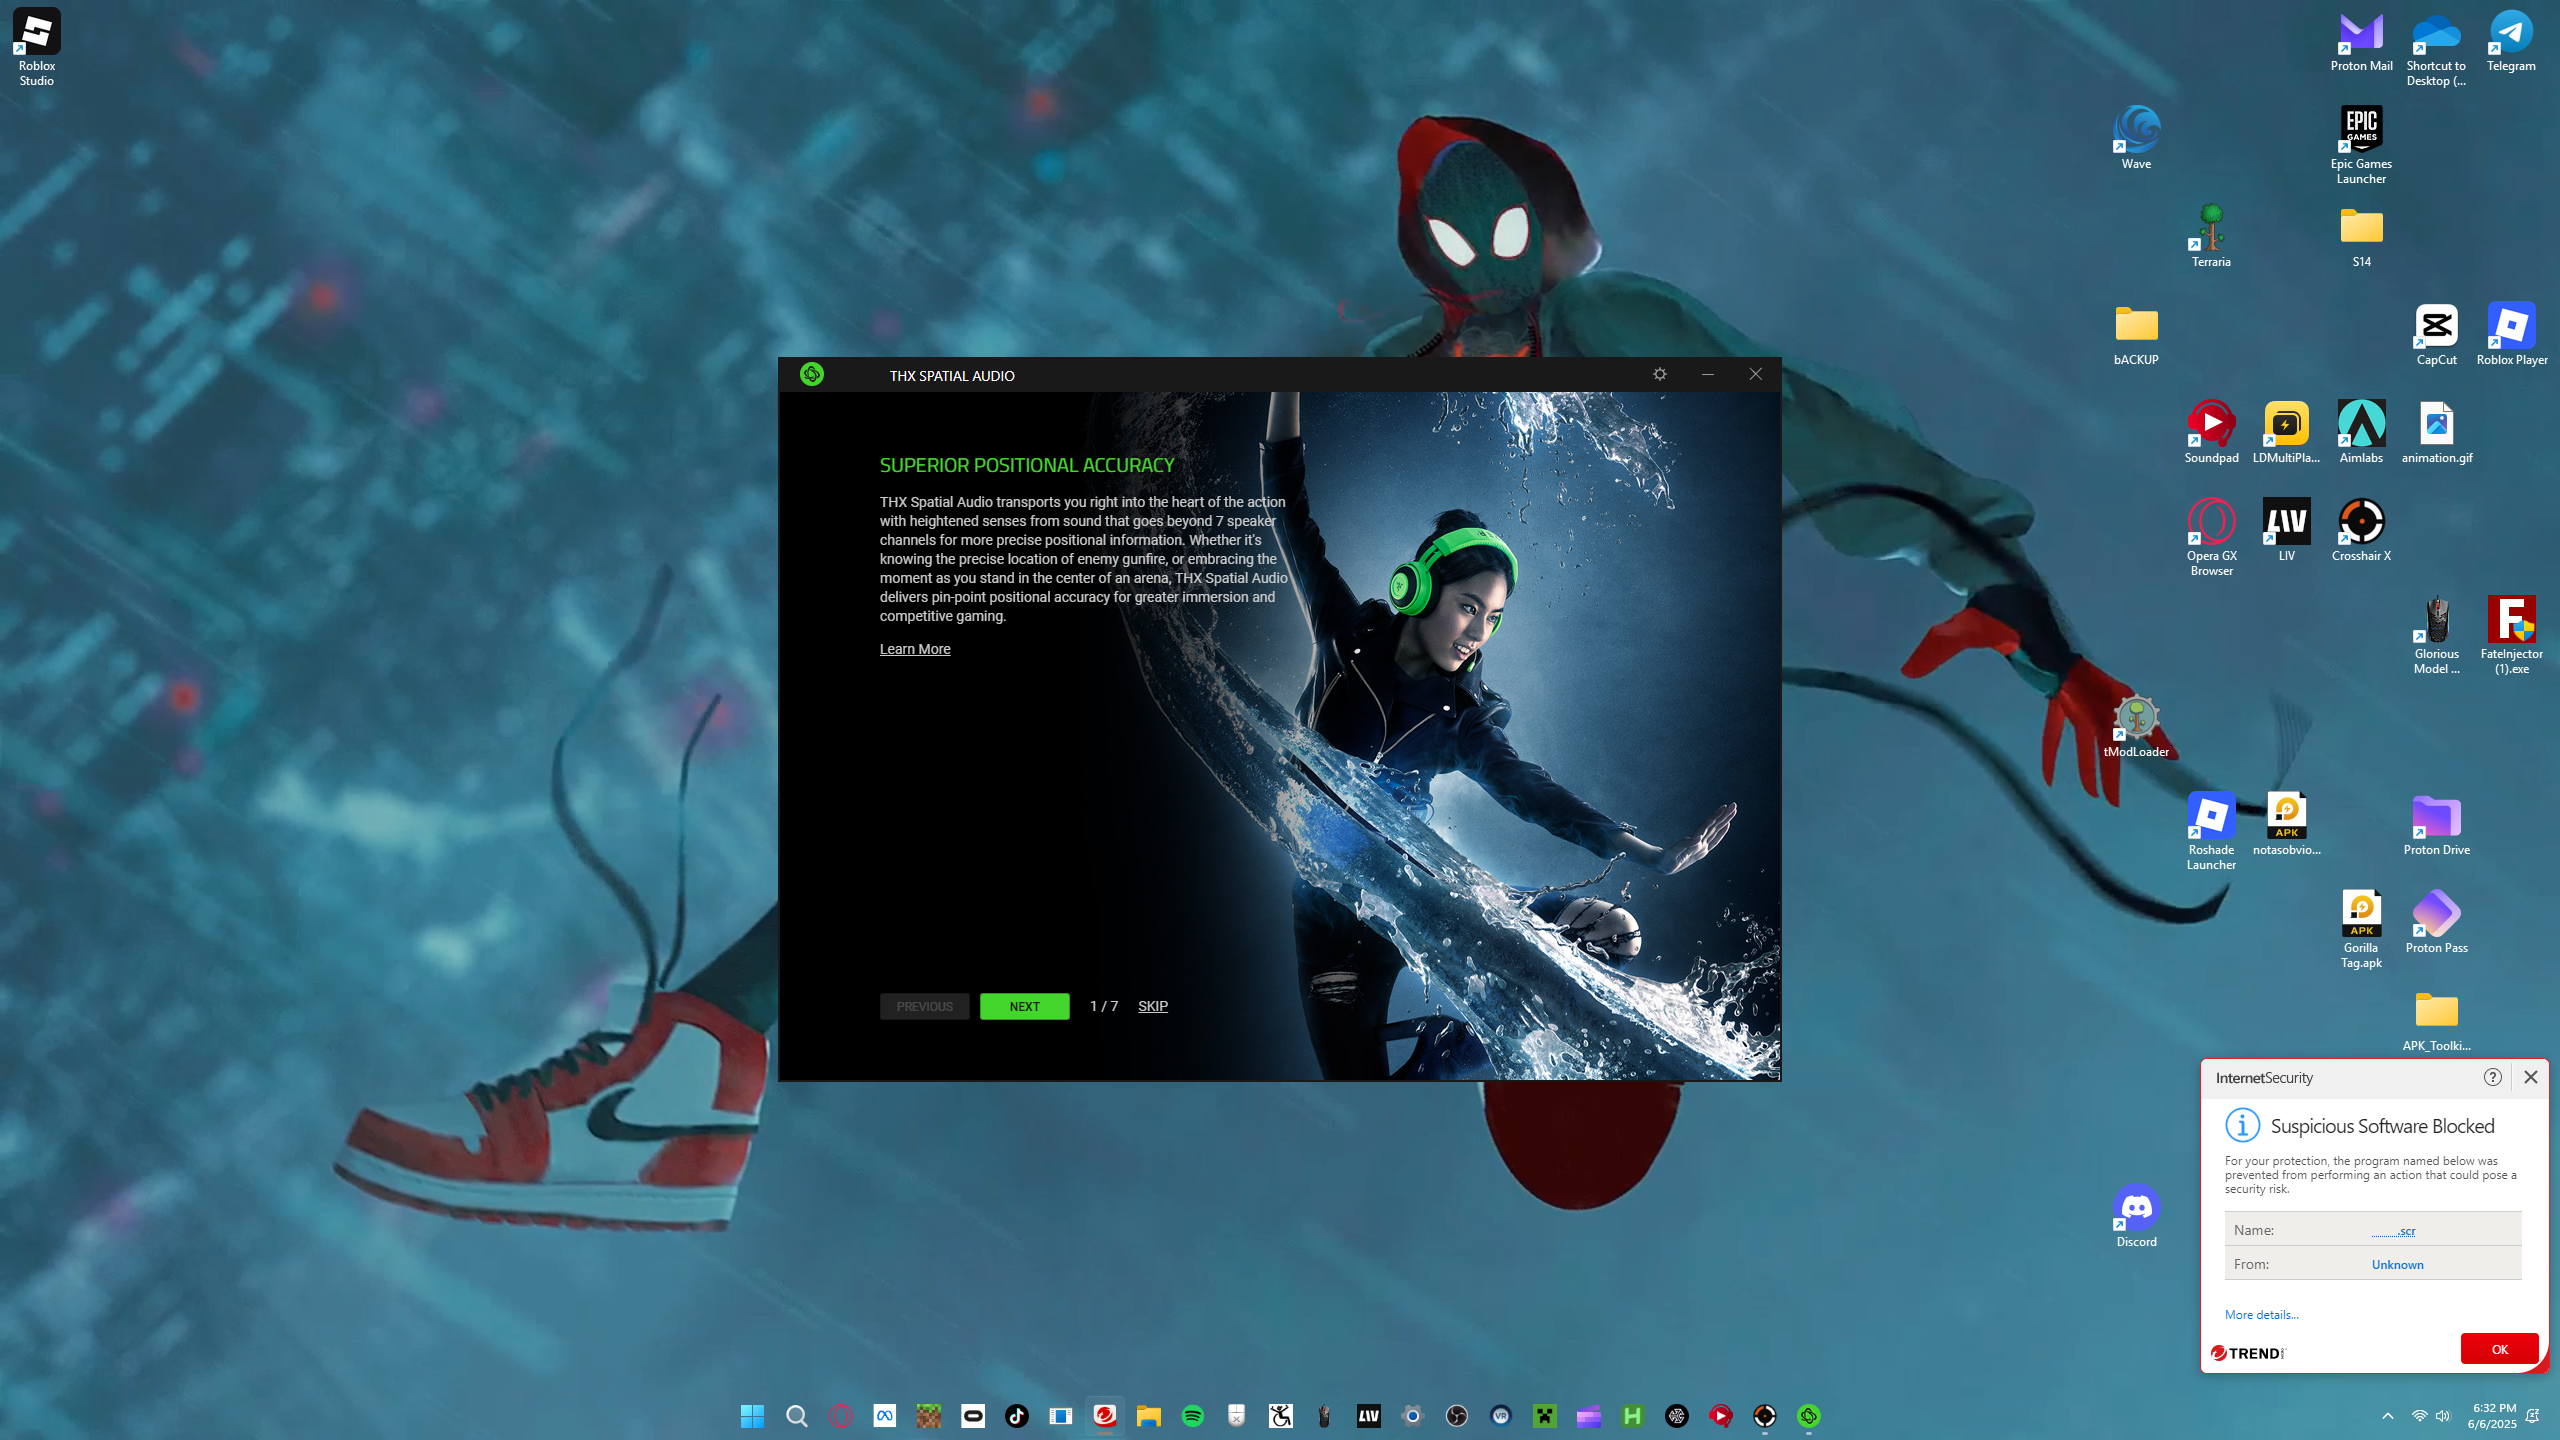Select the notasobvio APK file
The image size is (2560, 1440).
tap(2286, 824)
